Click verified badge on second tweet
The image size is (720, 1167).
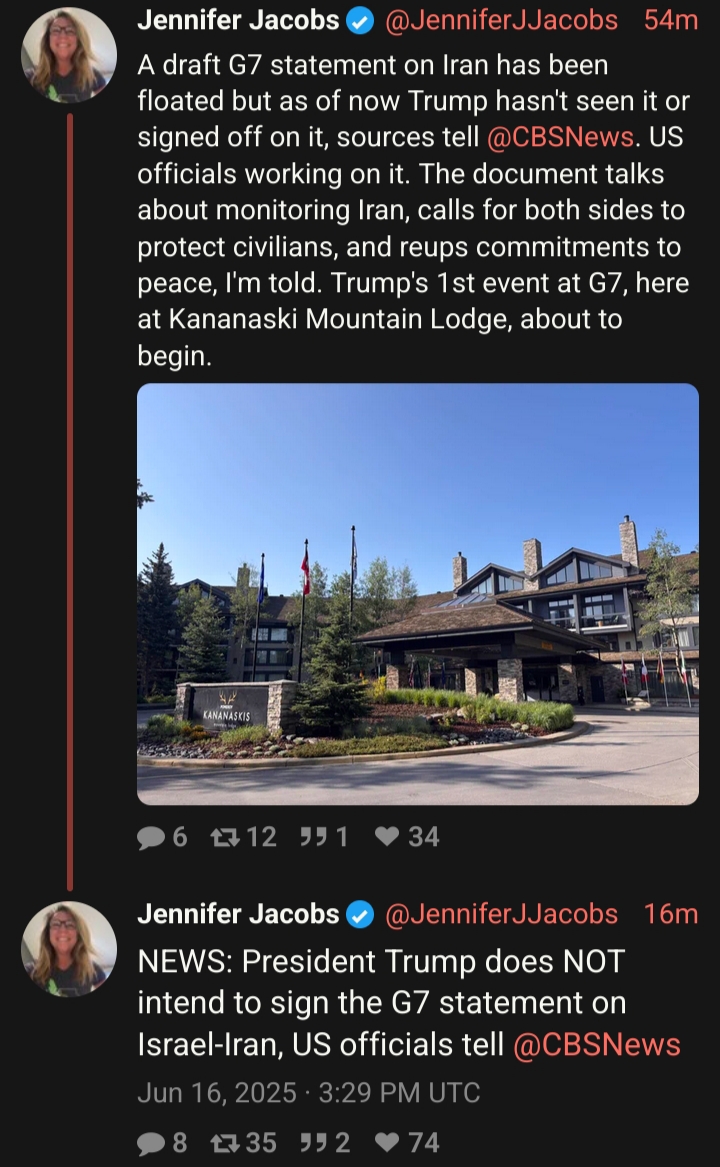coord(361,915)
